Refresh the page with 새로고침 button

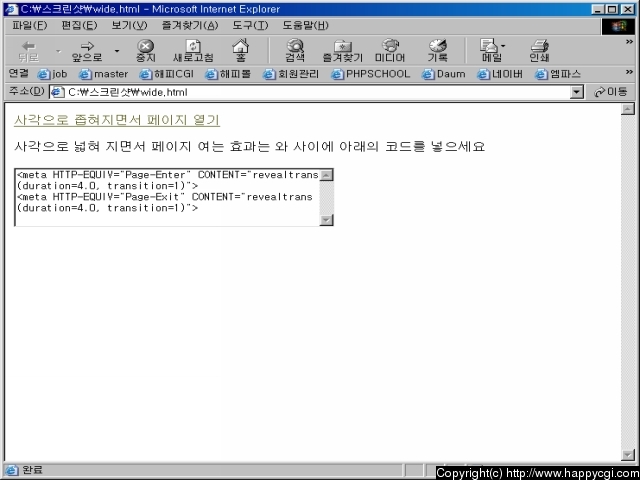[193, 51]
